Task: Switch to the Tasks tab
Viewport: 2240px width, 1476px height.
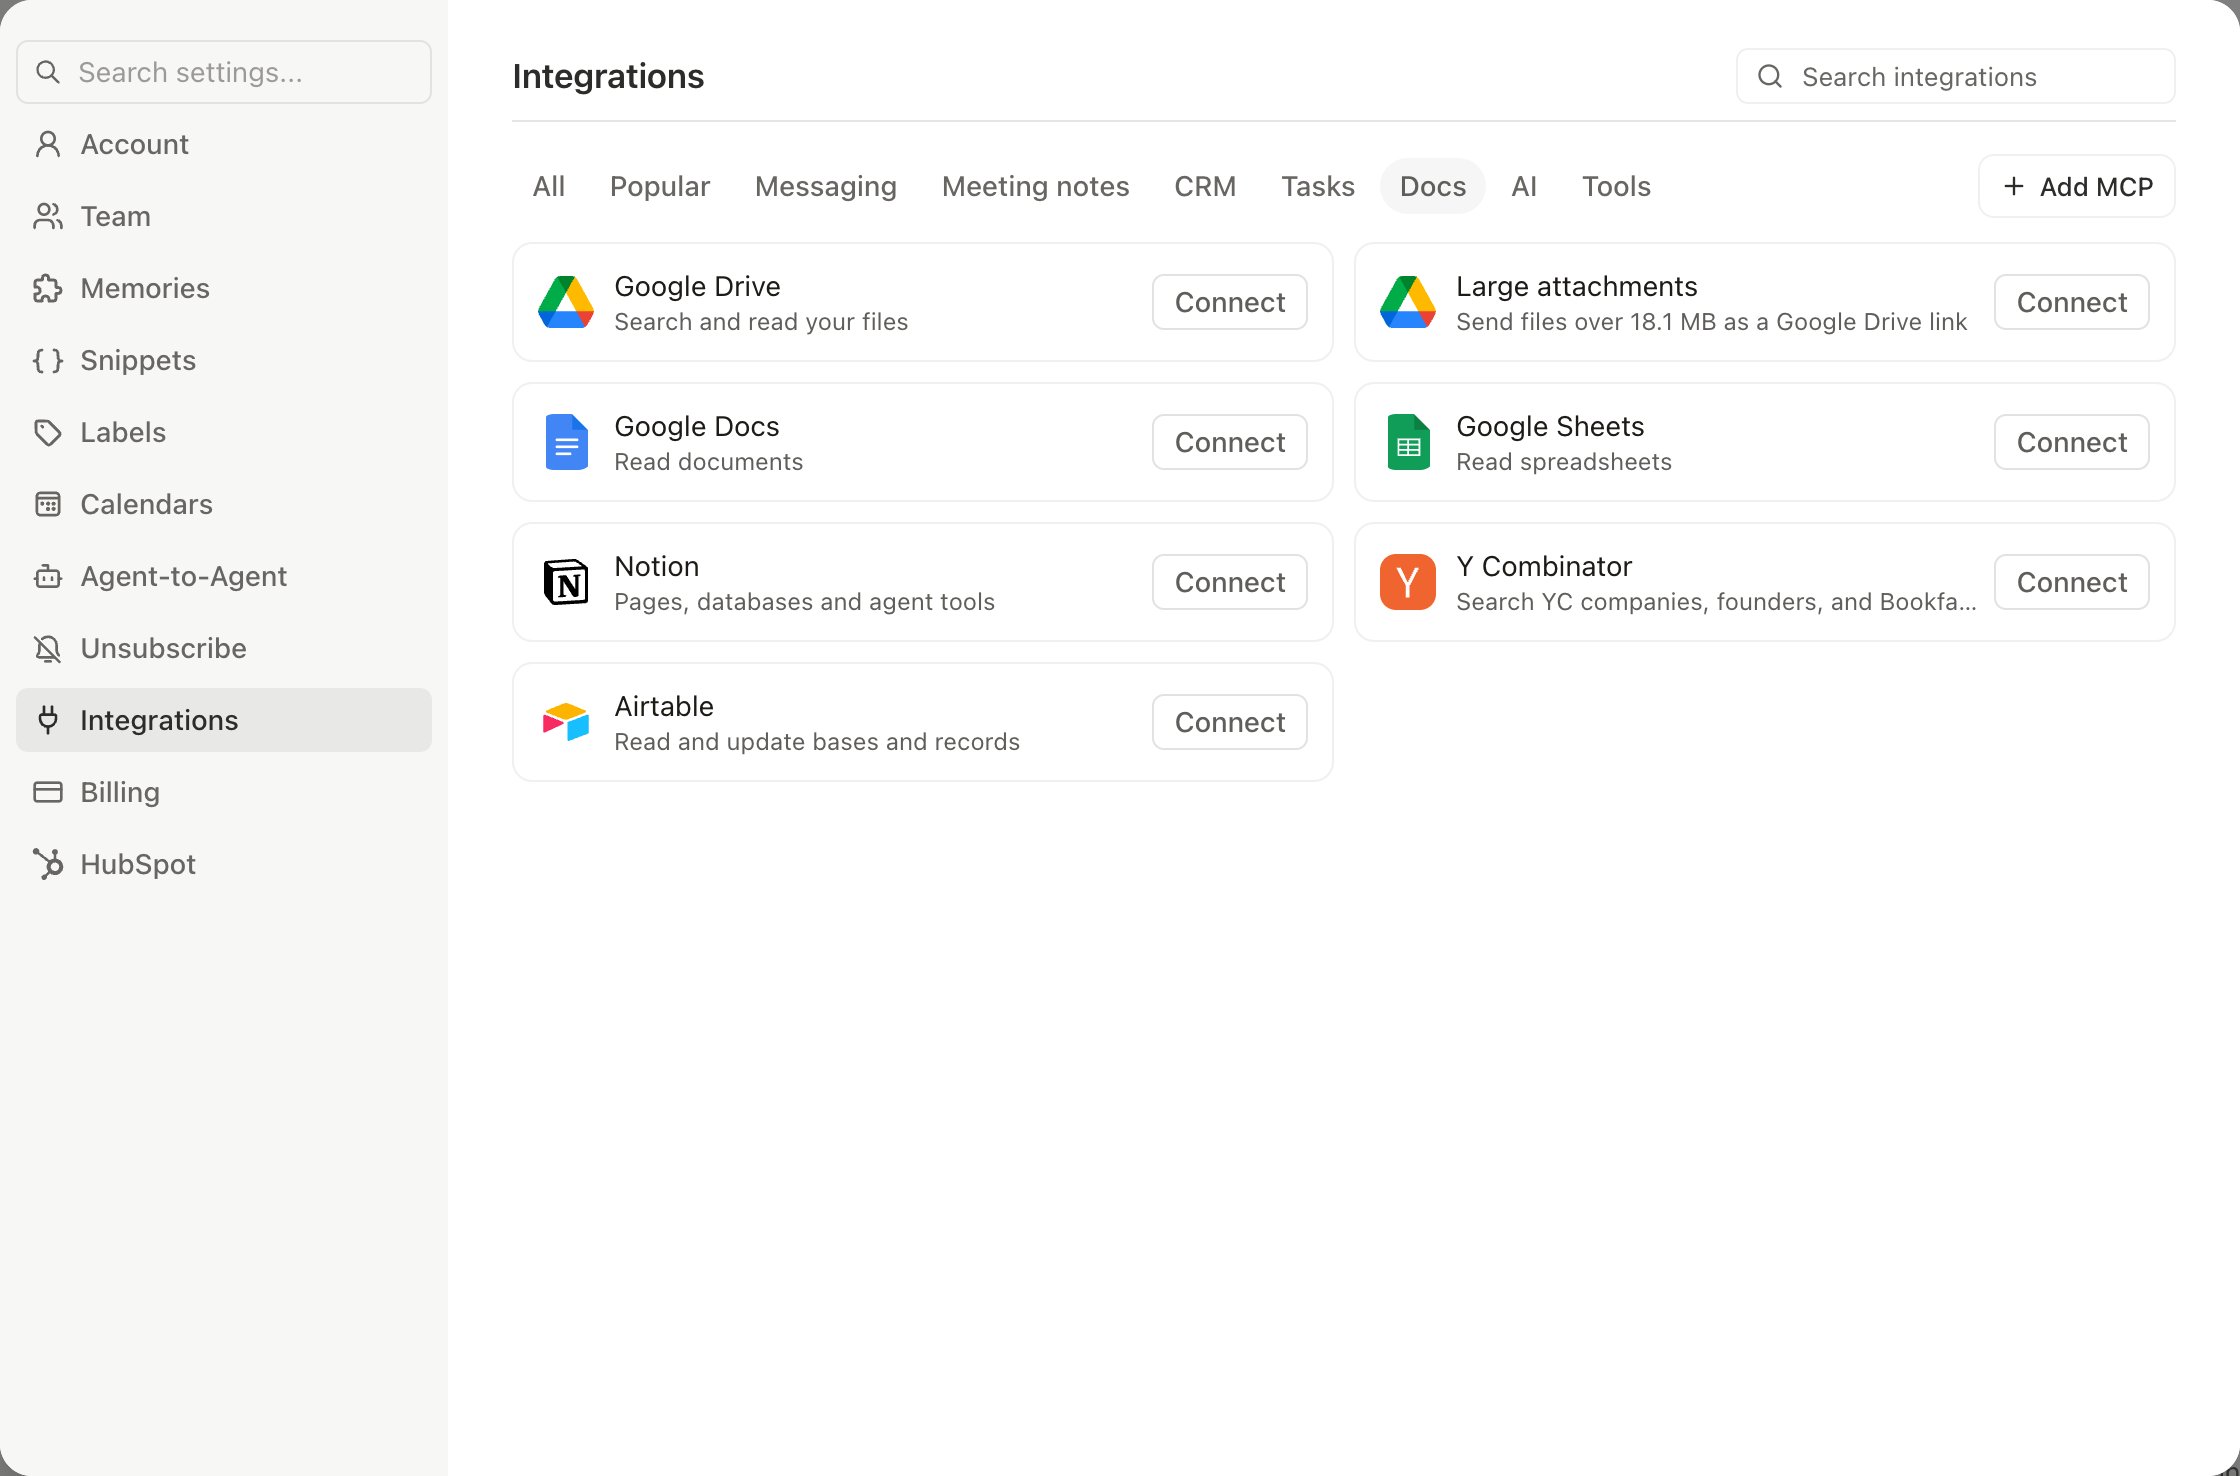Action: (x=1318, y=186)
